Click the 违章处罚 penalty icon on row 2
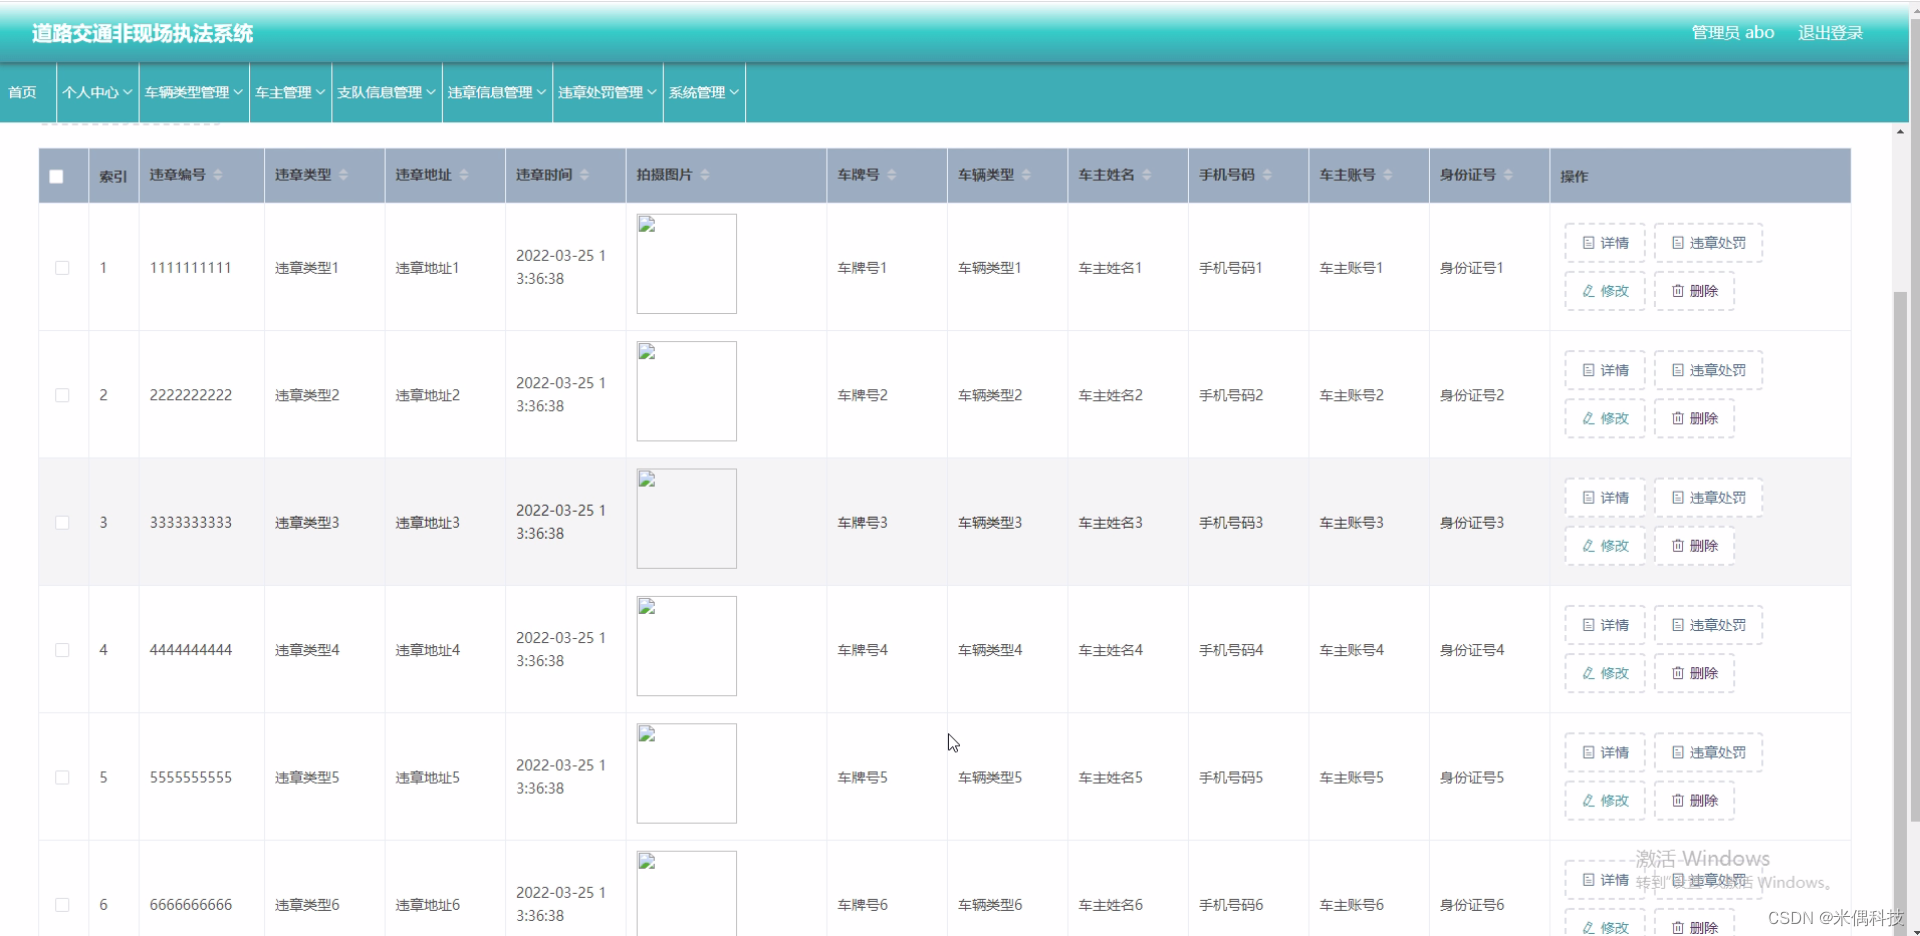 click(x=1707, y=369)
